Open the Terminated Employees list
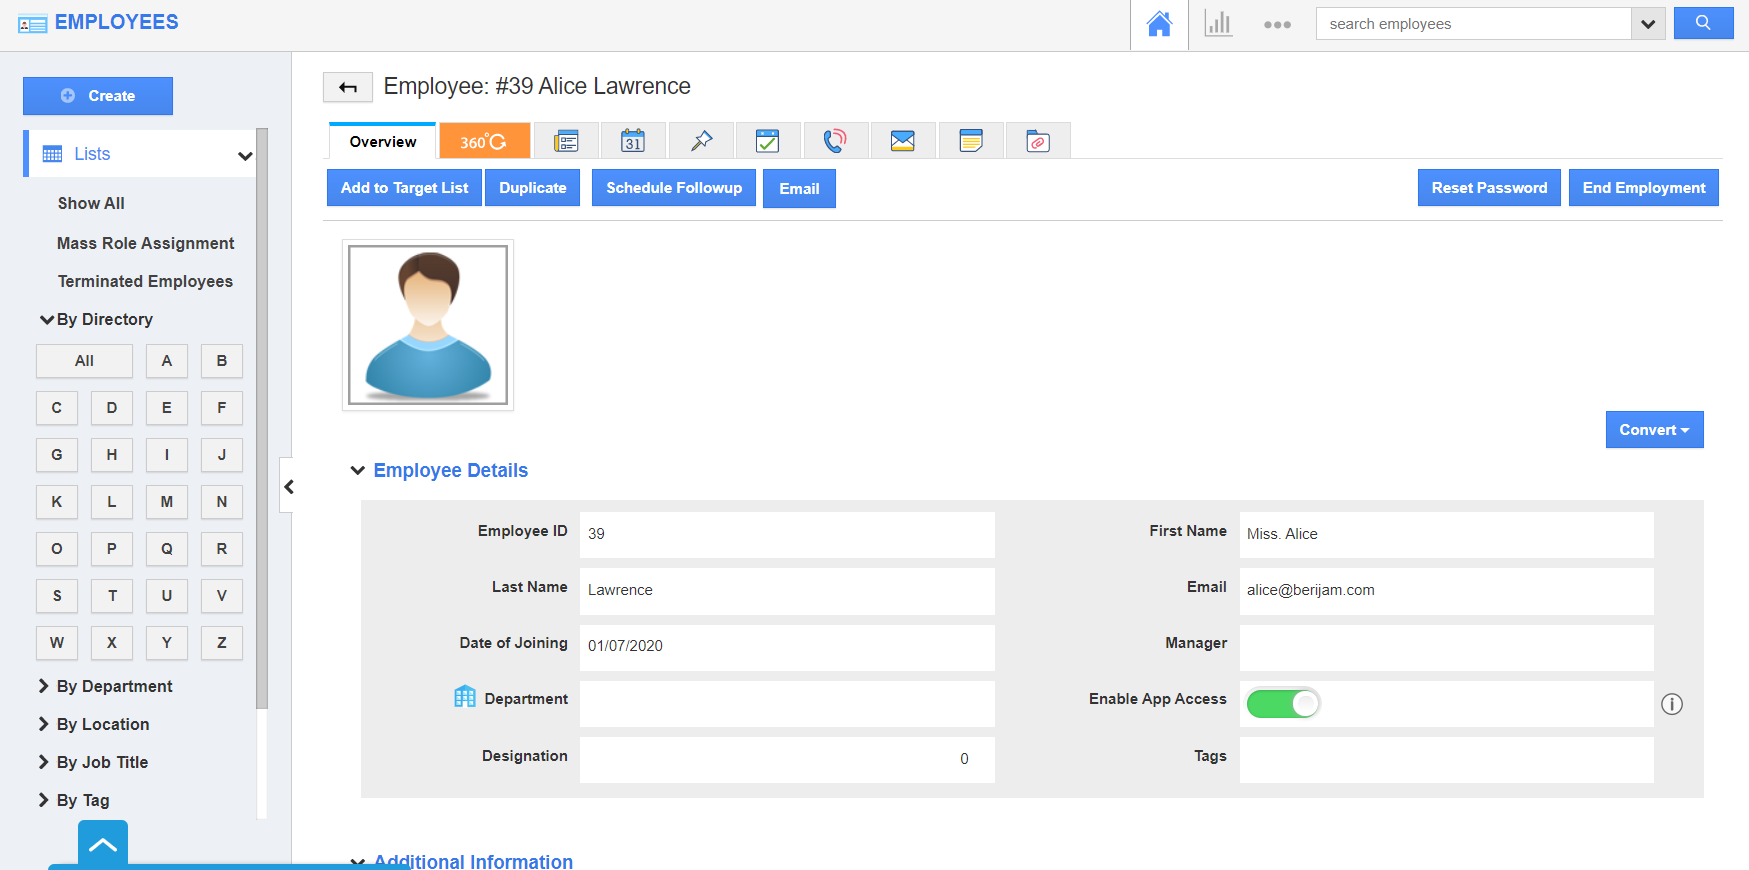The height and width of the screenshot is (870, 1749). click(x=145, y=281)
